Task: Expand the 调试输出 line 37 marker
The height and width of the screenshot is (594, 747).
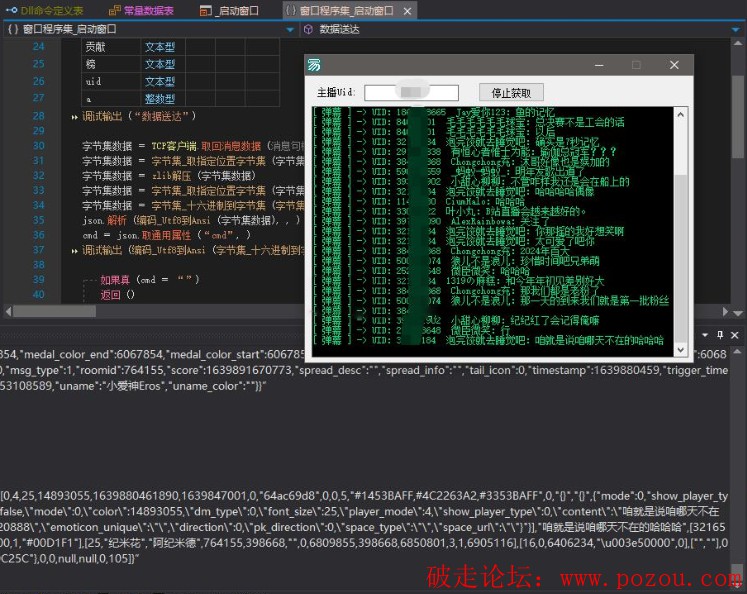Action: [74, 251]
